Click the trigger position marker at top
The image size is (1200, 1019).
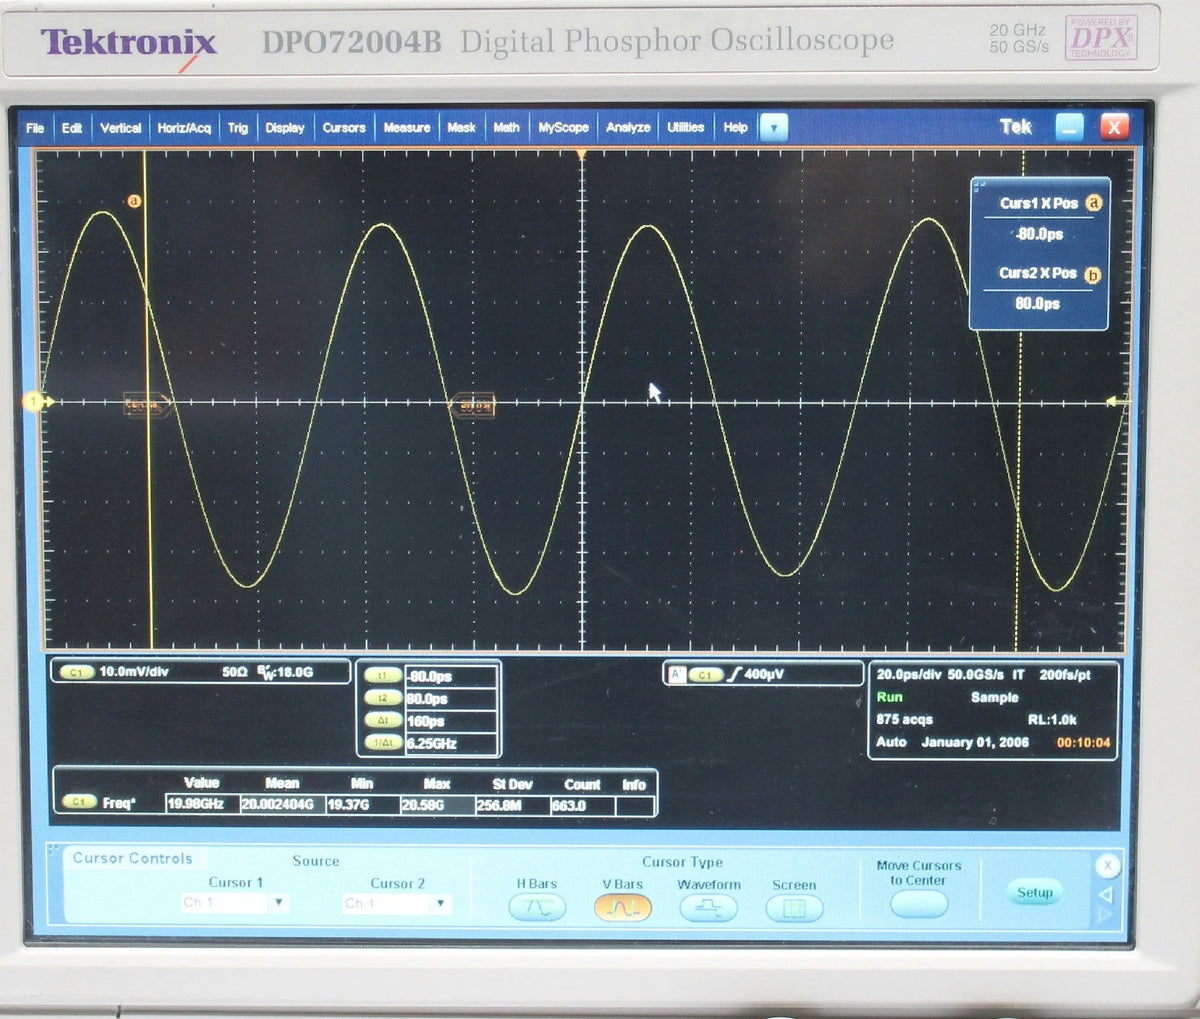pos(582,155)
